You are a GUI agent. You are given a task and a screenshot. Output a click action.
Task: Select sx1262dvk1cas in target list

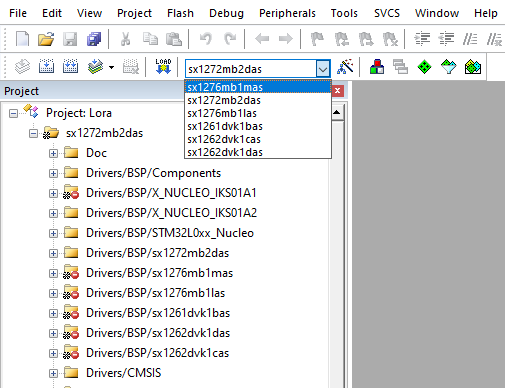coord(258,139)
